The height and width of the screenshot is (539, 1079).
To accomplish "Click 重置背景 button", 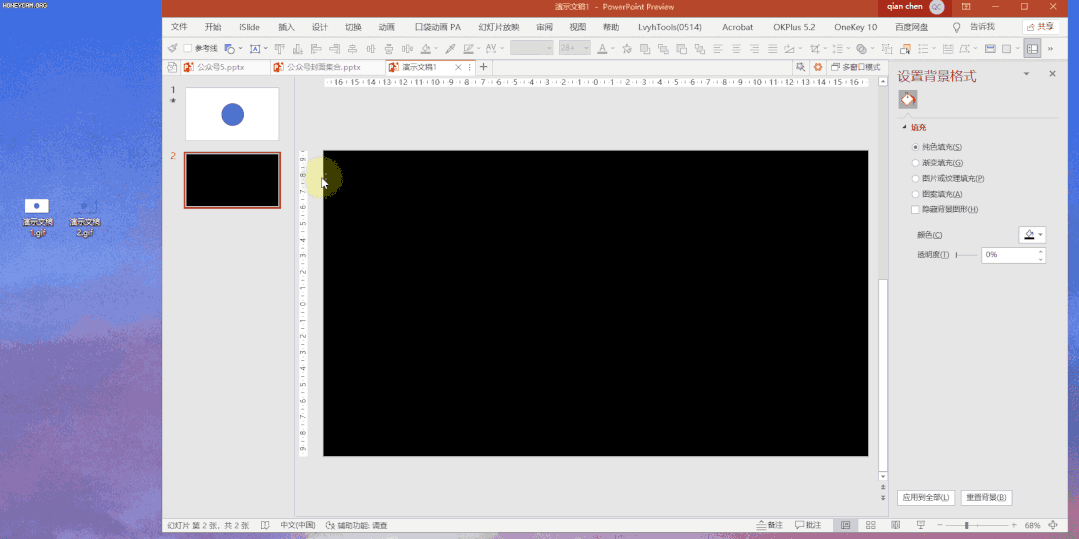I will click(986, 497).
